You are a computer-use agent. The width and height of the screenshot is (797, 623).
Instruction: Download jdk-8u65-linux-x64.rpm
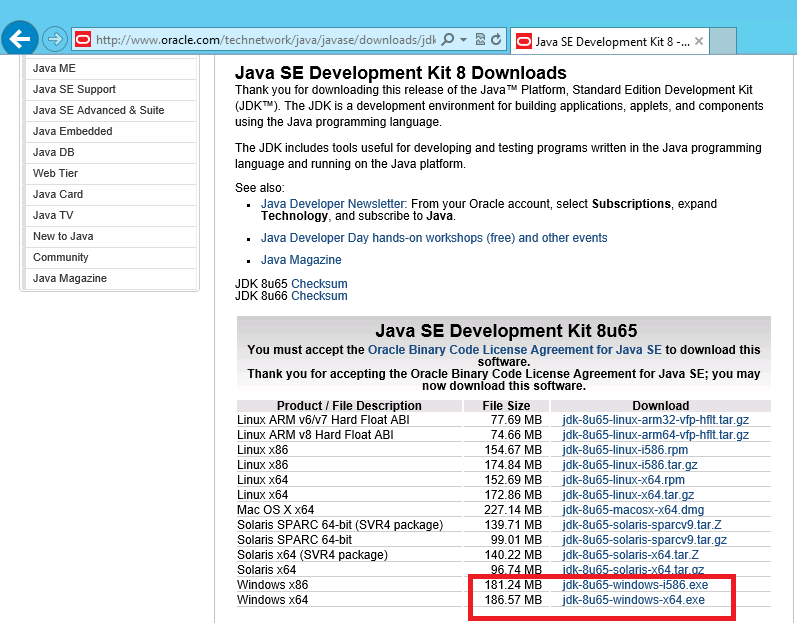(623, 480)
